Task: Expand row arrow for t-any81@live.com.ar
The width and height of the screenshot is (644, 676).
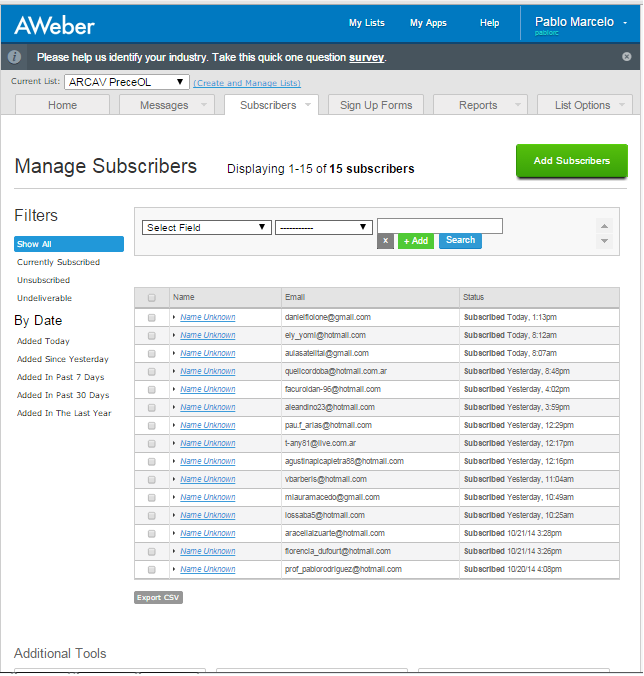Action: (174, 443)
